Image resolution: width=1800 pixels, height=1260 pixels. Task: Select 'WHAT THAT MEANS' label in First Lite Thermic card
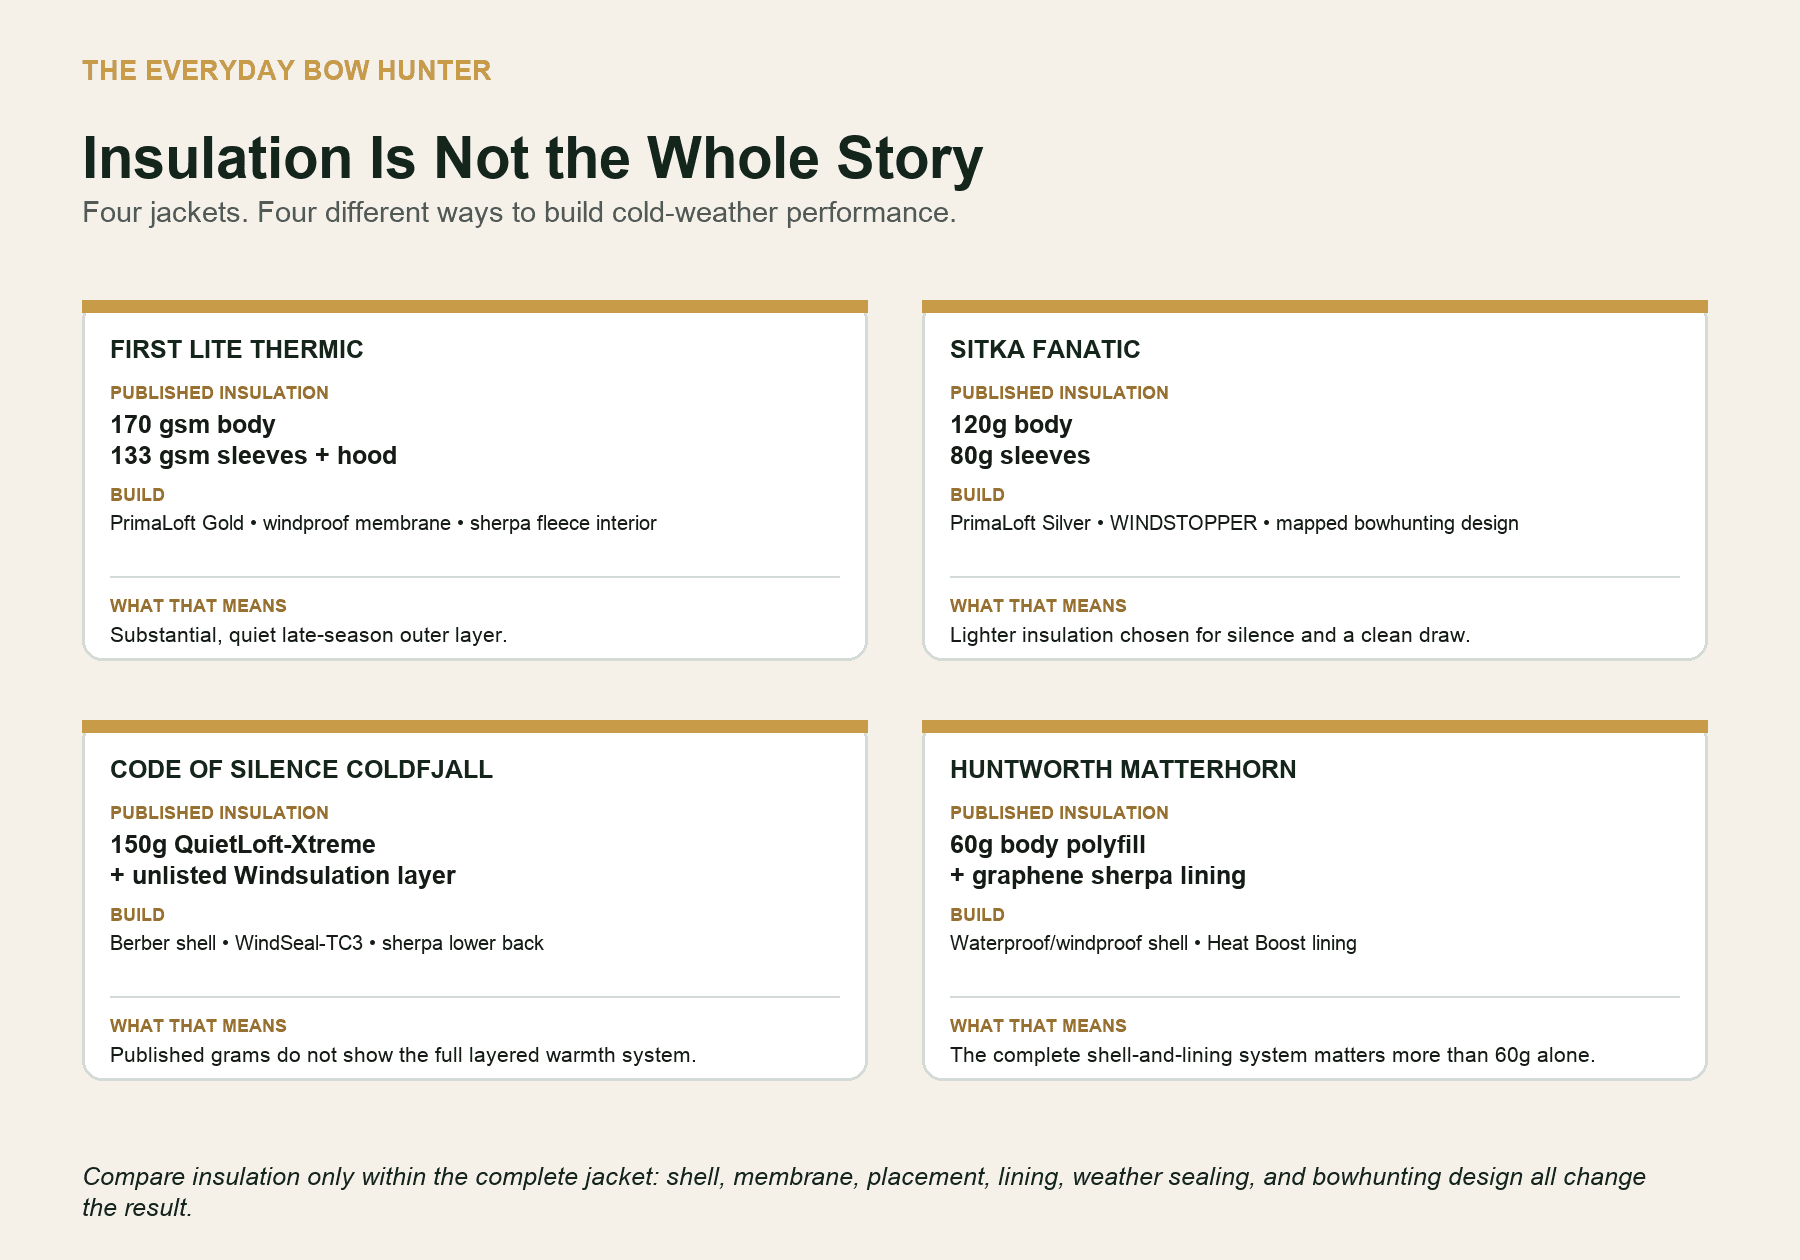[198, 606]
